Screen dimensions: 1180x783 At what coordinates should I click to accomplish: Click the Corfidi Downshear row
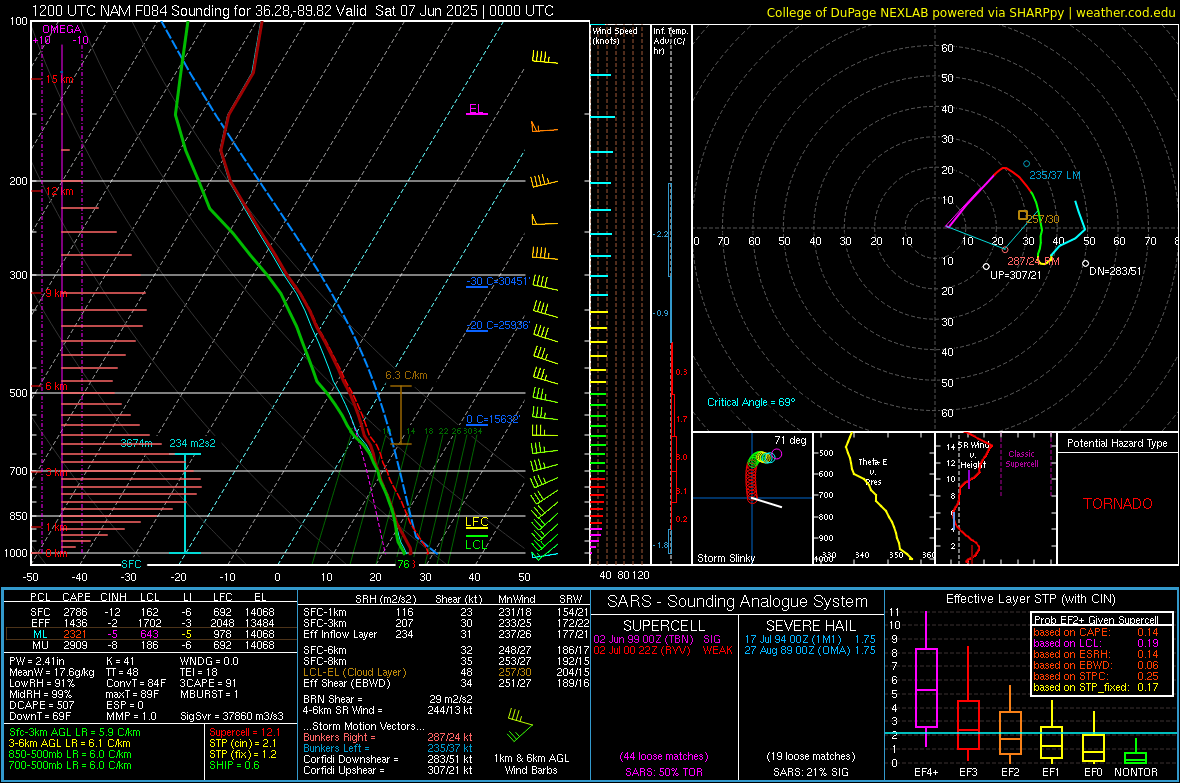coord(388,759)
